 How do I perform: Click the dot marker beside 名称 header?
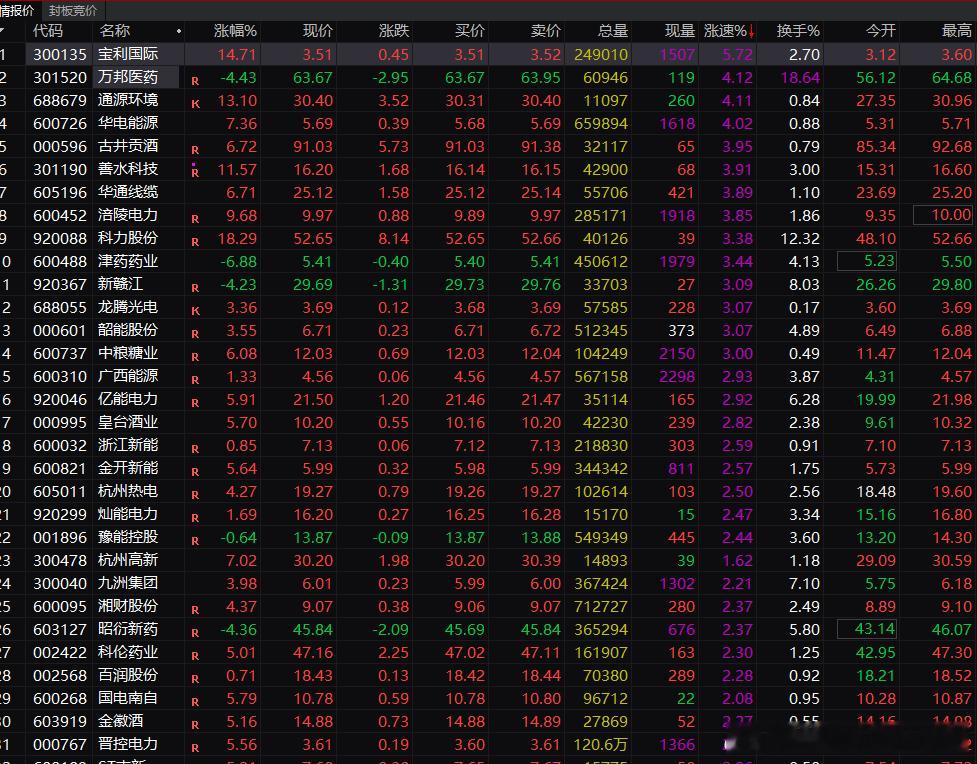point(179,31)
